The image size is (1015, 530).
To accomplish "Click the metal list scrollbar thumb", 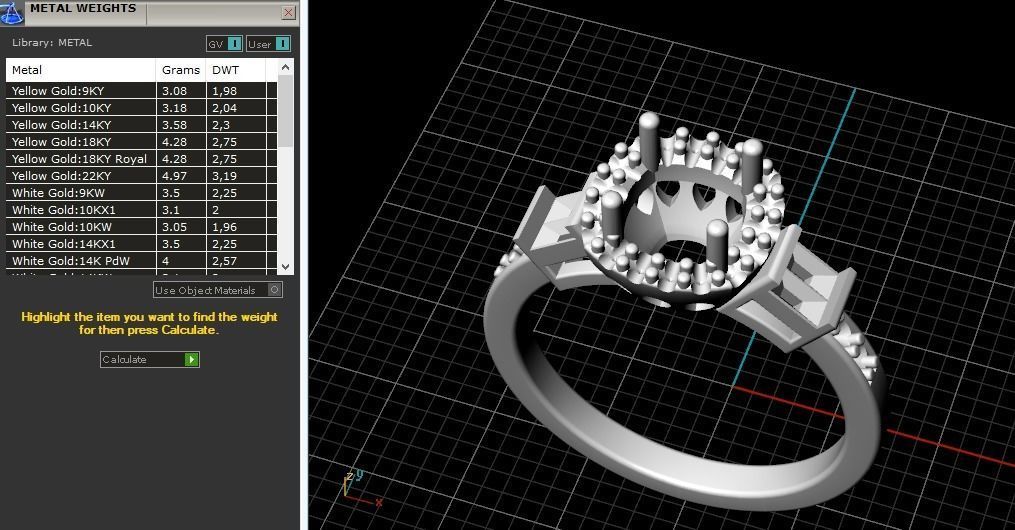I will [285, 111].
